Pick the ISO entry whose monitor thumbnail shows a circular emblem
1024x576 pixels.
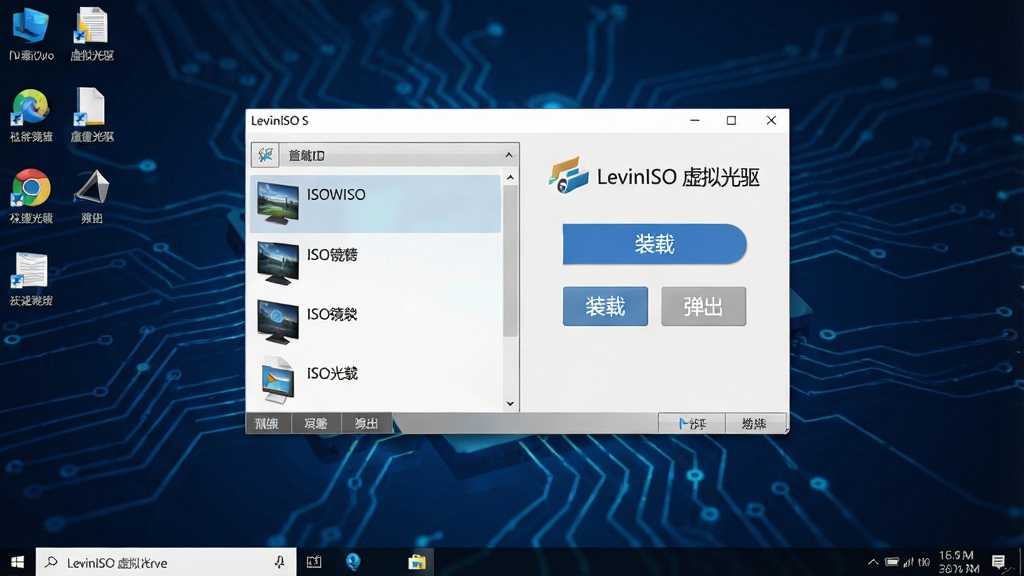(376, 321)
